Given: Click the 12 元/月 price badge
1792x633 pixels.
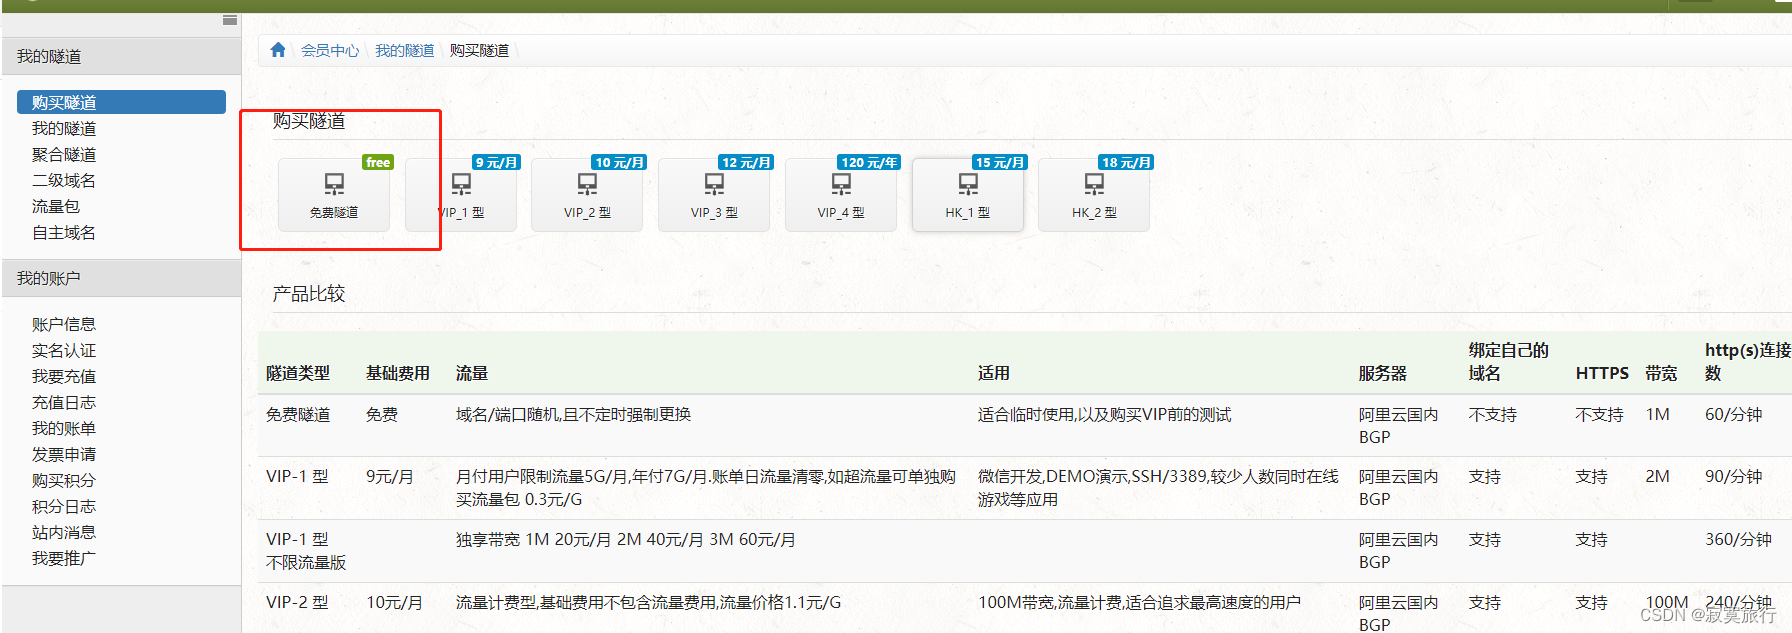Looking at the screenshot, I should (746, 162).
